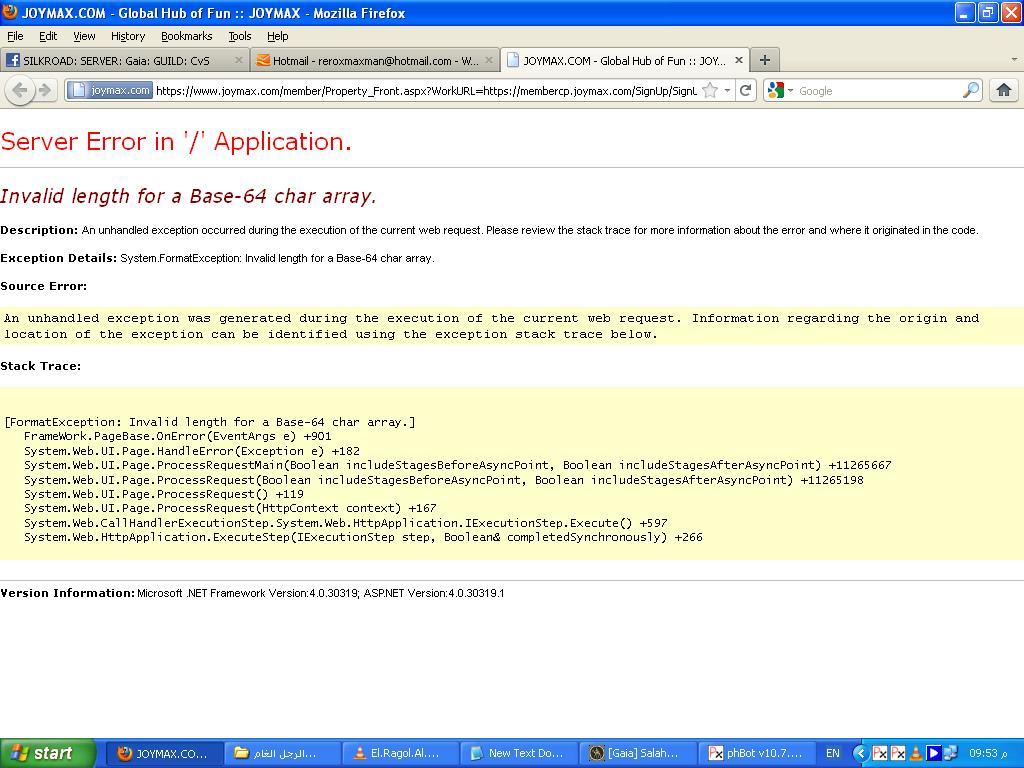Click the "Description:" label
Screen dimensions: 1024x768
click(x=39, y=230)
